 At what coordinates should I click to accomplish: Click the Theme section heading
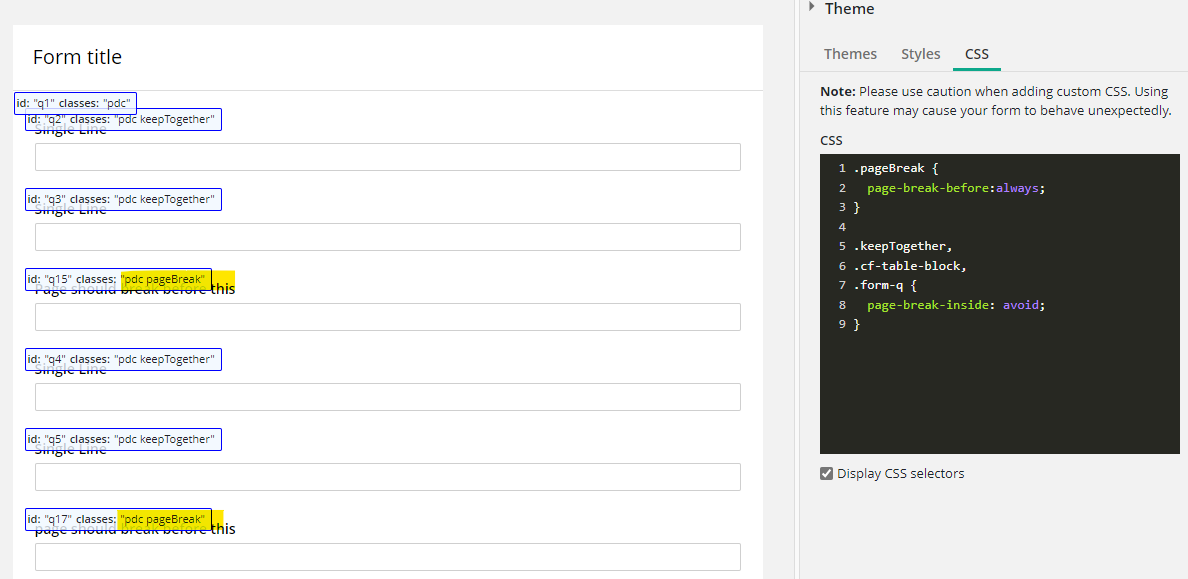[849, 8]
